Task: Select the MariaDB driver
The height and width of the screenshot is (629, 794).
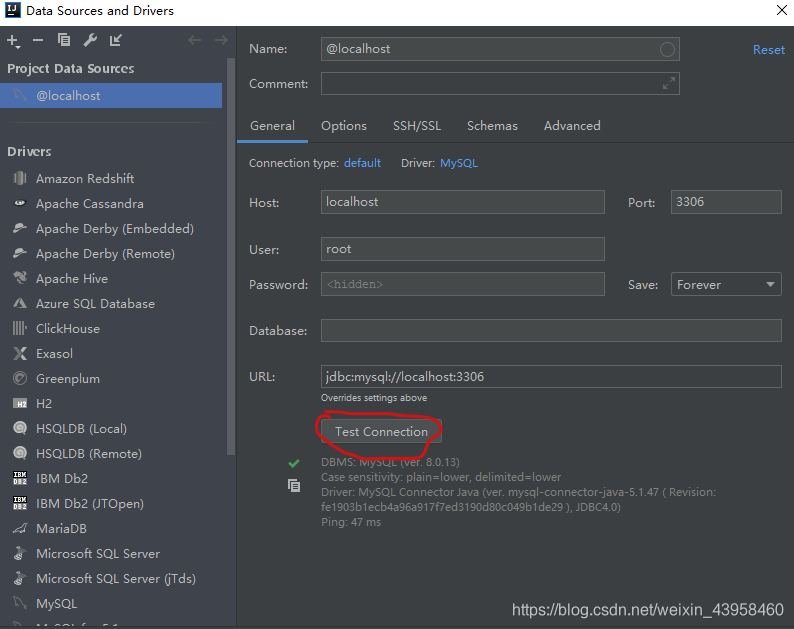Action: click(x=111, y=529)
